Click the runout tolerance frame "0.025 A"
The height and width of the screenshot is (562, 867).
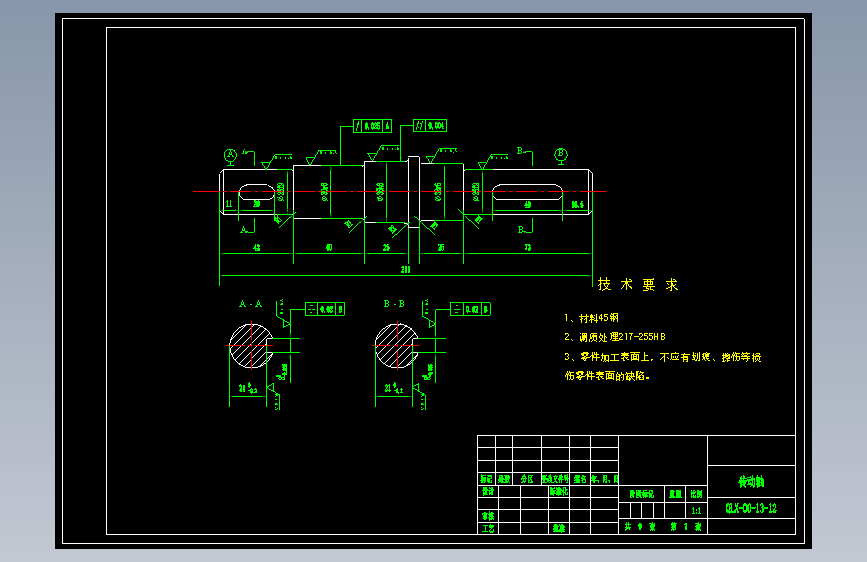(373, 126)
